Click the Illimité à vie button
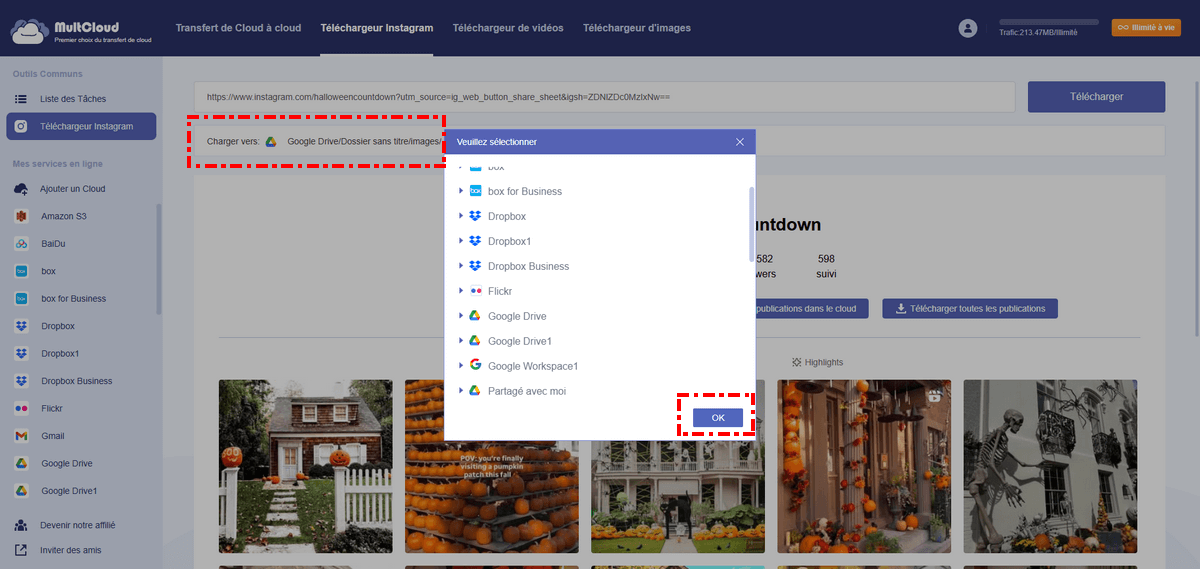 1146,28
